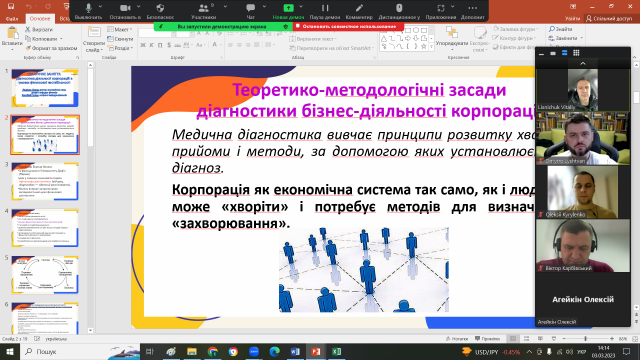Toggle italic text formatting

click(151, 45)
